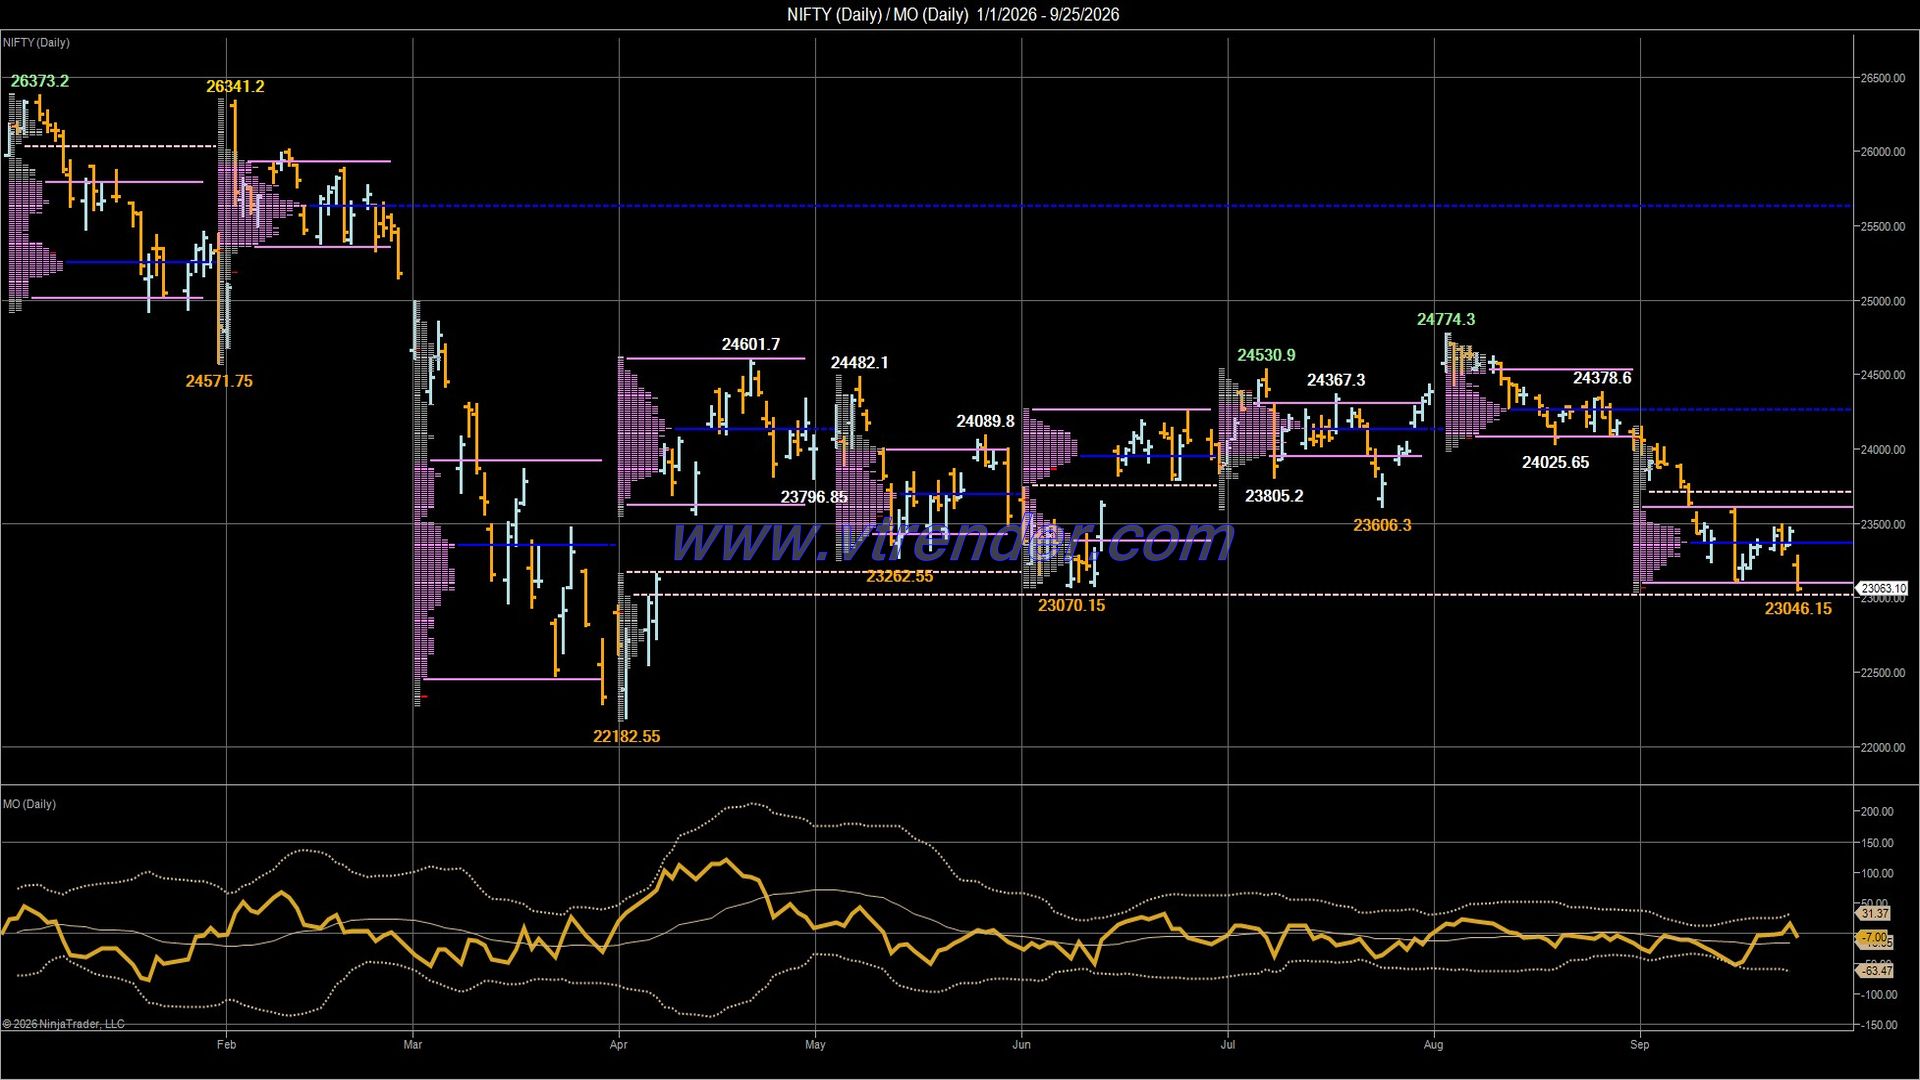This screenshot has height=1080, width=1920.
Task: Click the Aug date axis label
Action: pos(1433,1045)
